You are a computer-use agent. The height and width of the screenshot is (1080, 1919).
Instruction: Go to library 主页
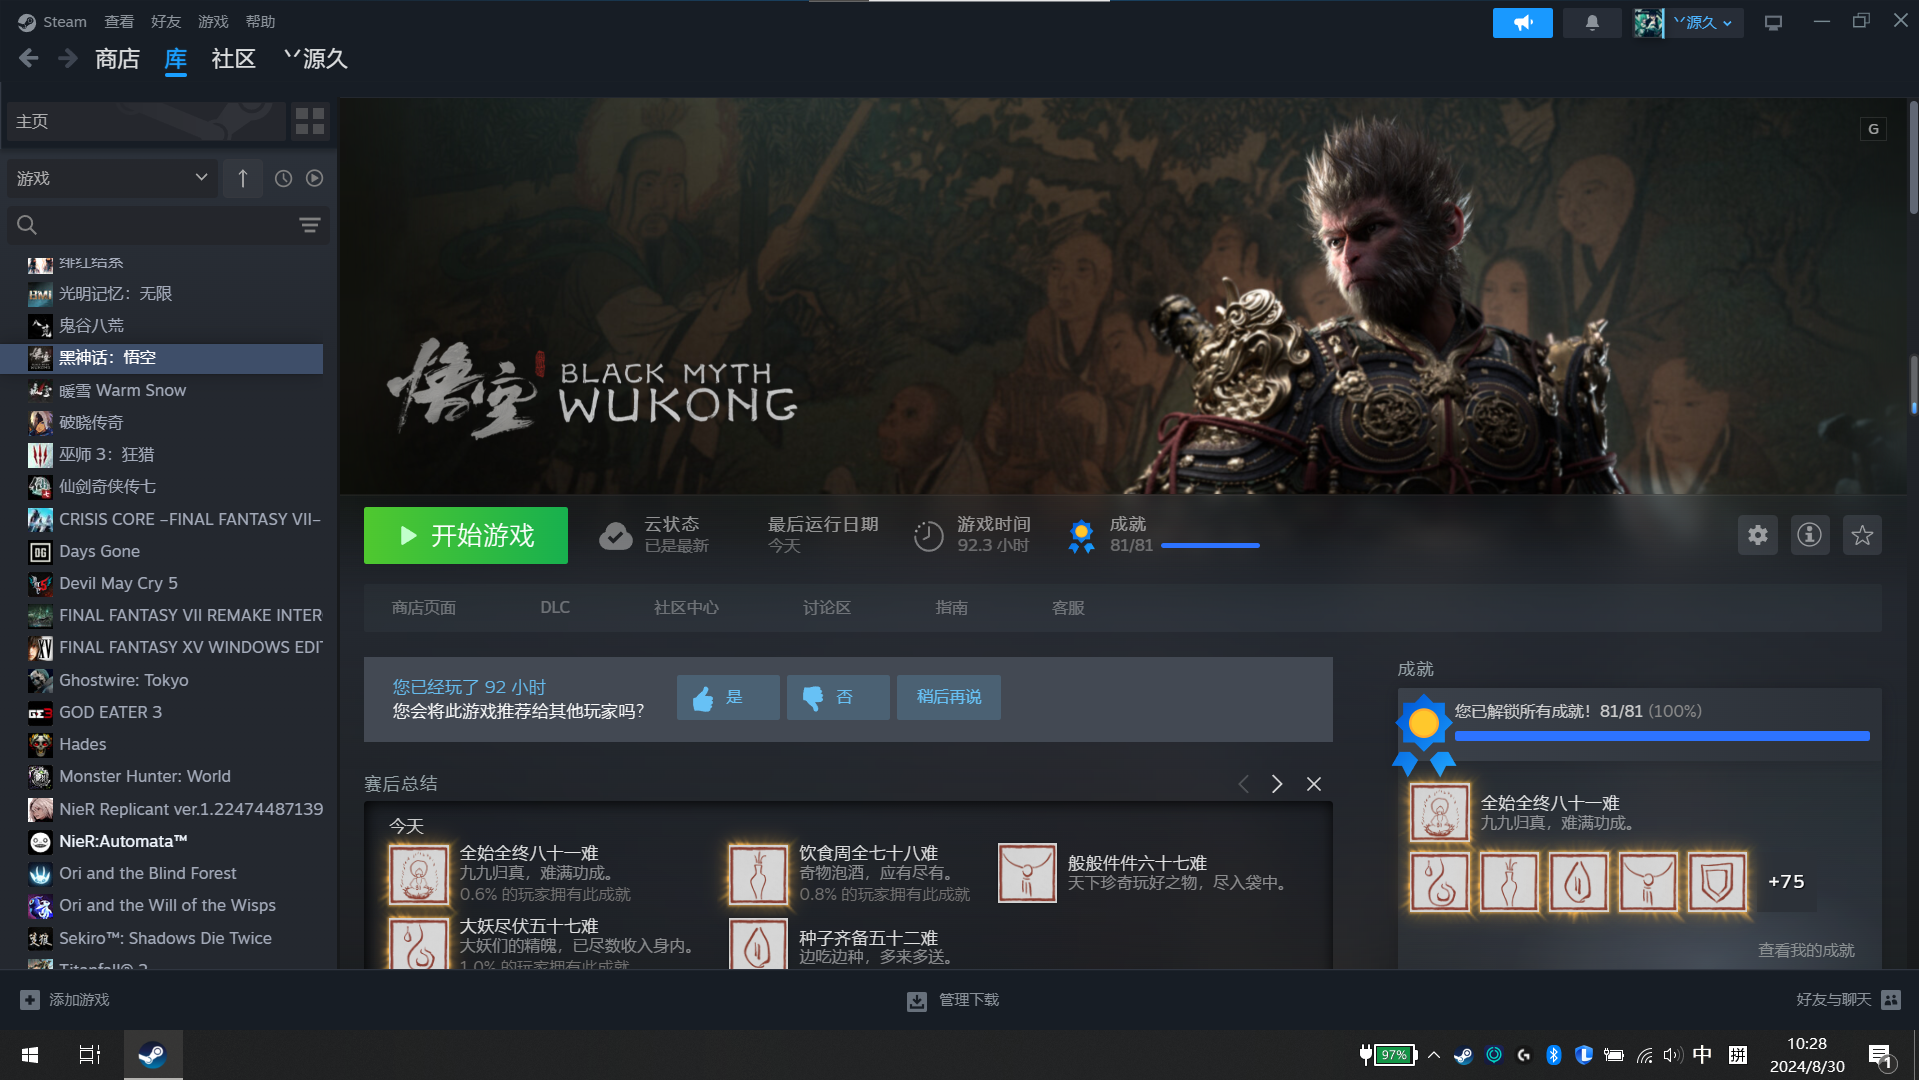(146, 121)
